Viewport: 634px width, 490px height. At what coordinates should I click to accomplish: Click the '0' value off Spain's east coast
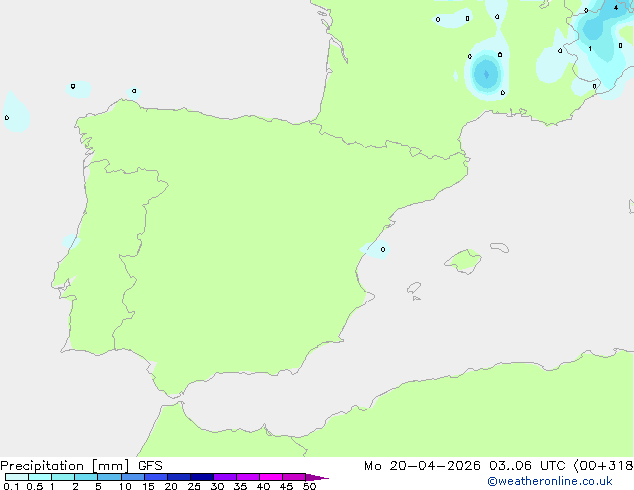coord(383,249)
